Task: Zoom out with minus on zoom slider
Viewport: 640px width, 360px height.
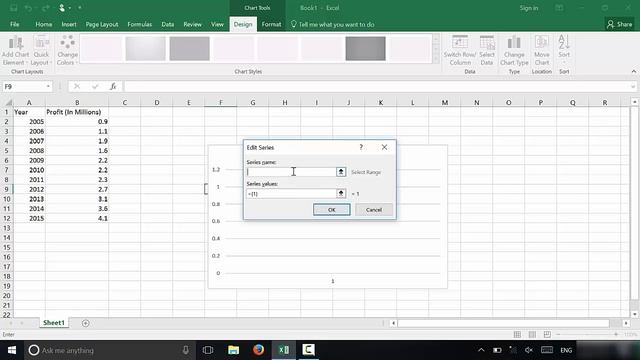Action: pos(558,334)
